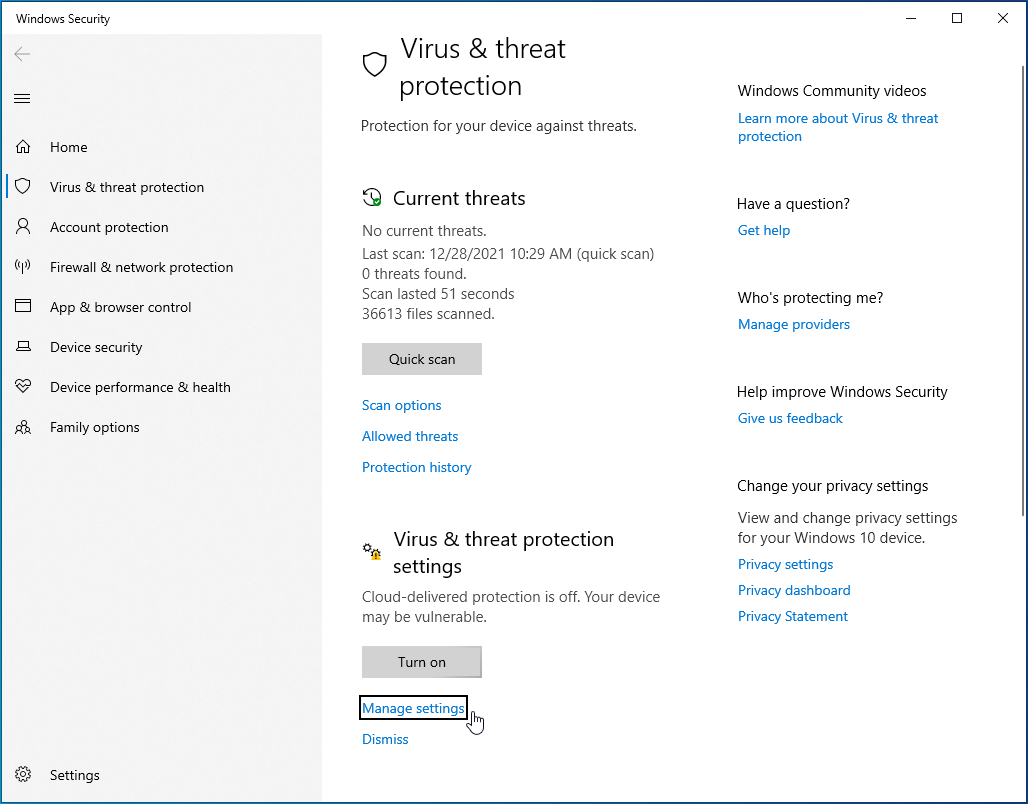Click the Account protection person icon
Viewport: 1028px width, 804px height.
pyautogui.click(x=23, y=227)
